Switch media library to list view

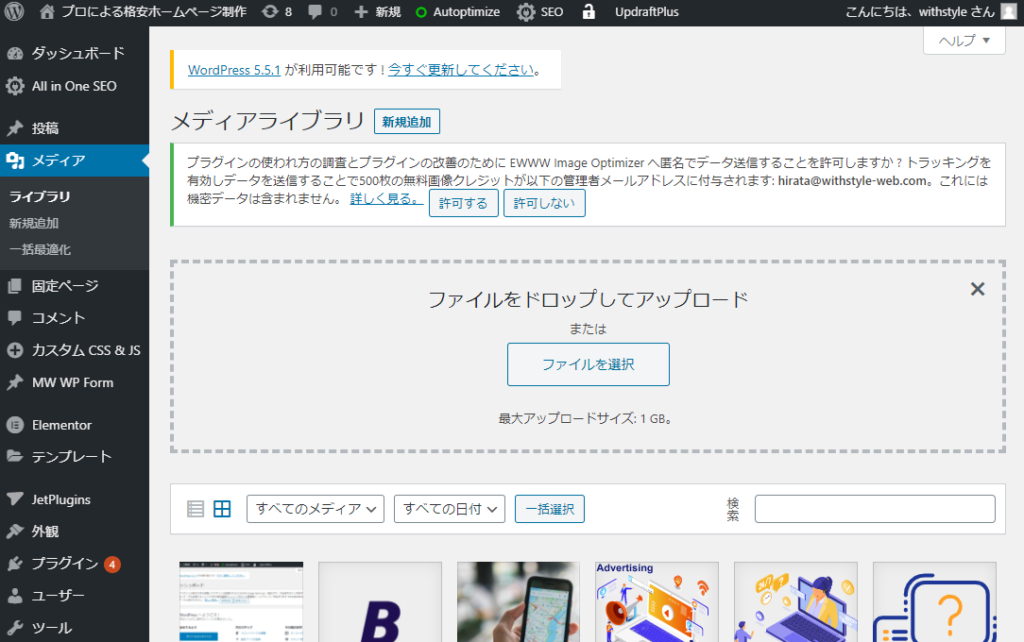[195, 507]
